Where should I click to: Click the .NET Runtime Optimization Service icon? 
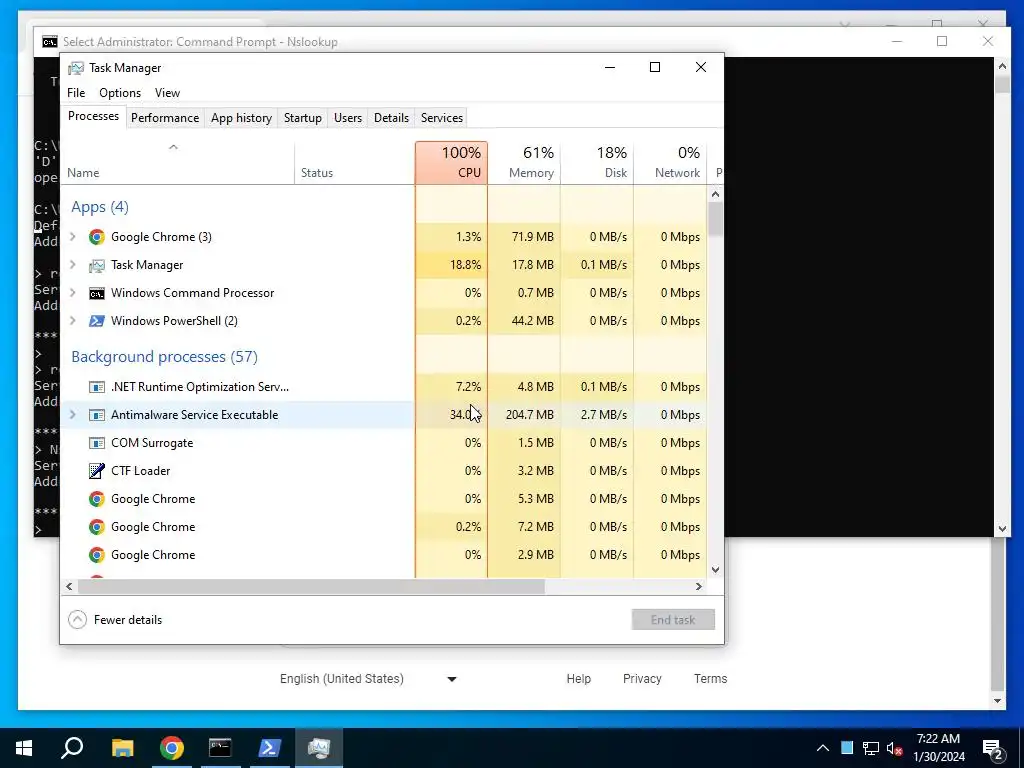click(97, 387)
